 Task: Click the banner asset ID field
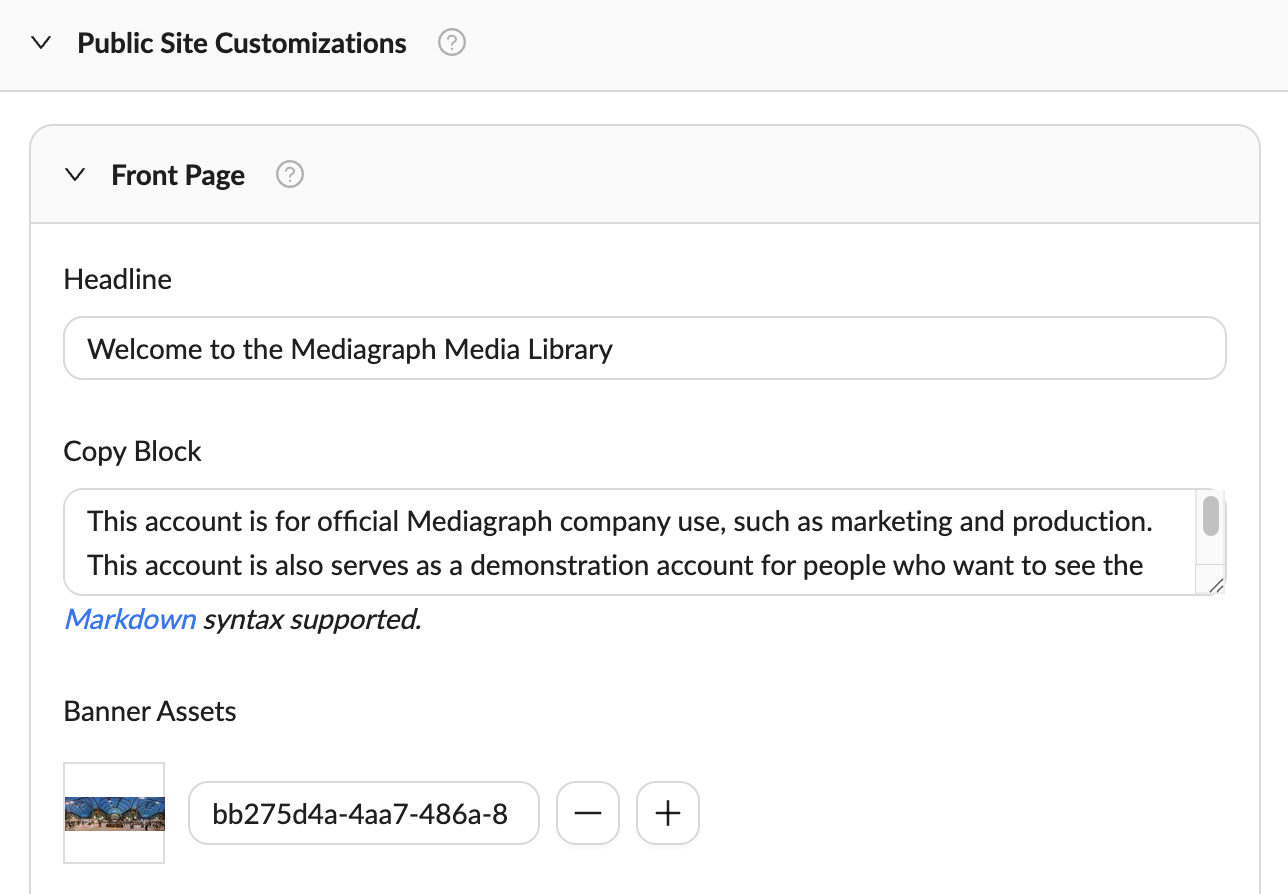pyautogui.click(x=364, y=814)
